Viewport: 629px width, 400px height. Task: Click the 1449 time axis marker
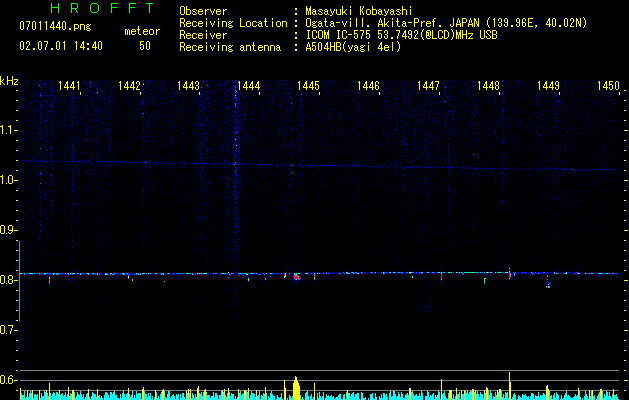(x=548, y=86)
